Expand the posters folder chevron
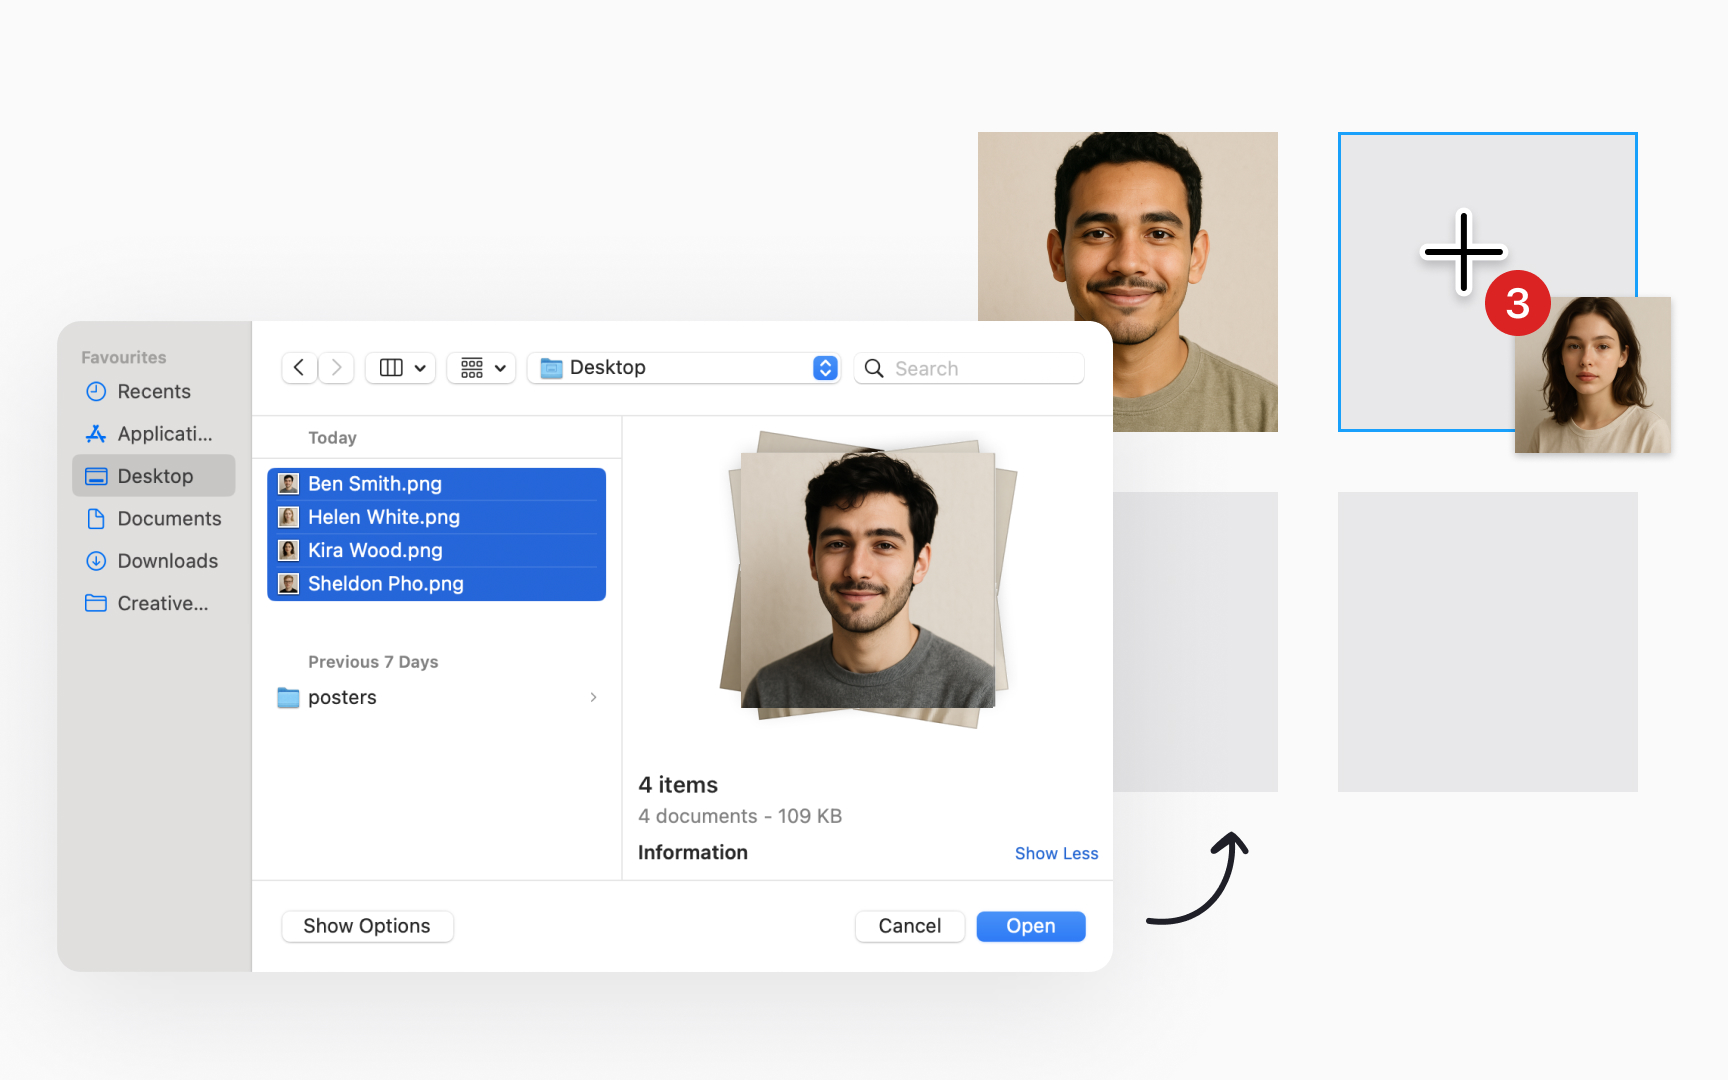1728x1080 pixels. point(593,697)
